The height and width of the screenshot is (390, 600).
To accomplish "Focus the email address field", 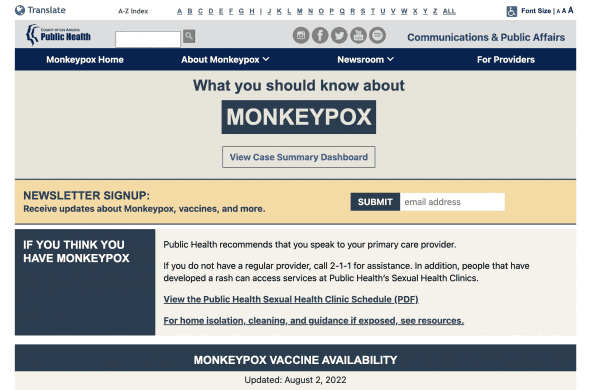I will coord(452,202).
